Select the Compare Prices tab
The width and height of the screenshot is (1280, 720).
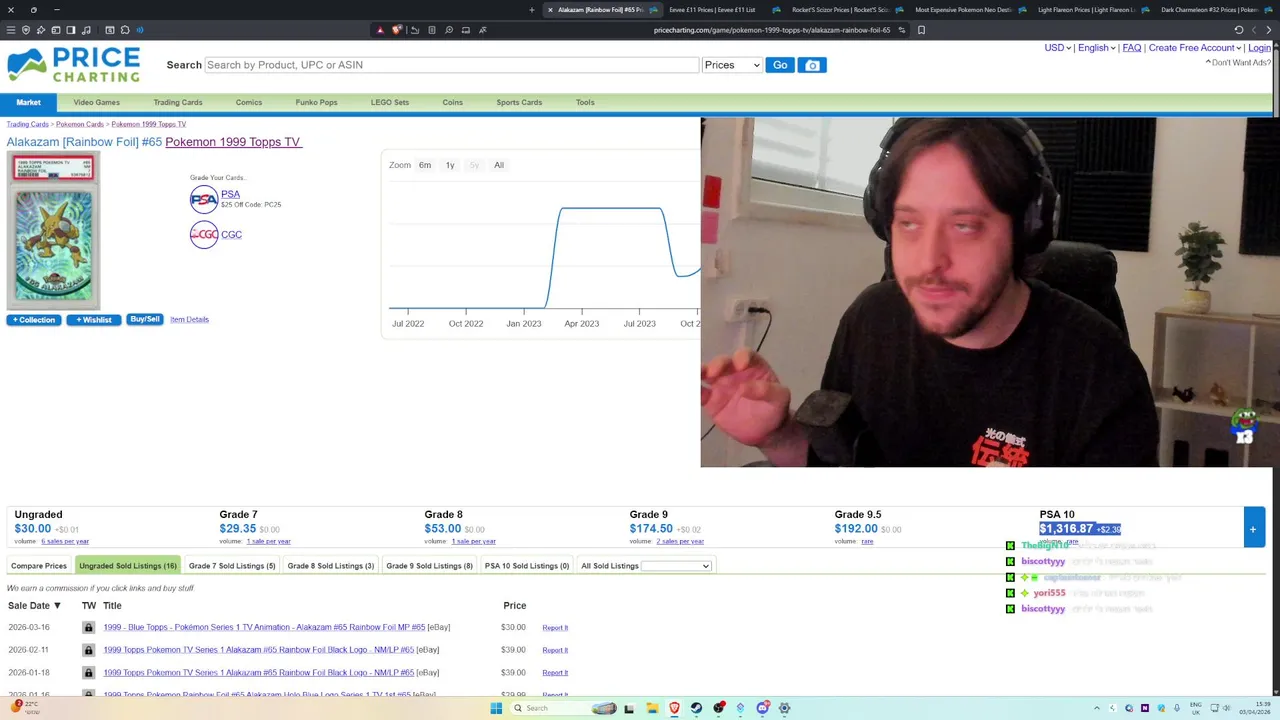pos(39,566)
